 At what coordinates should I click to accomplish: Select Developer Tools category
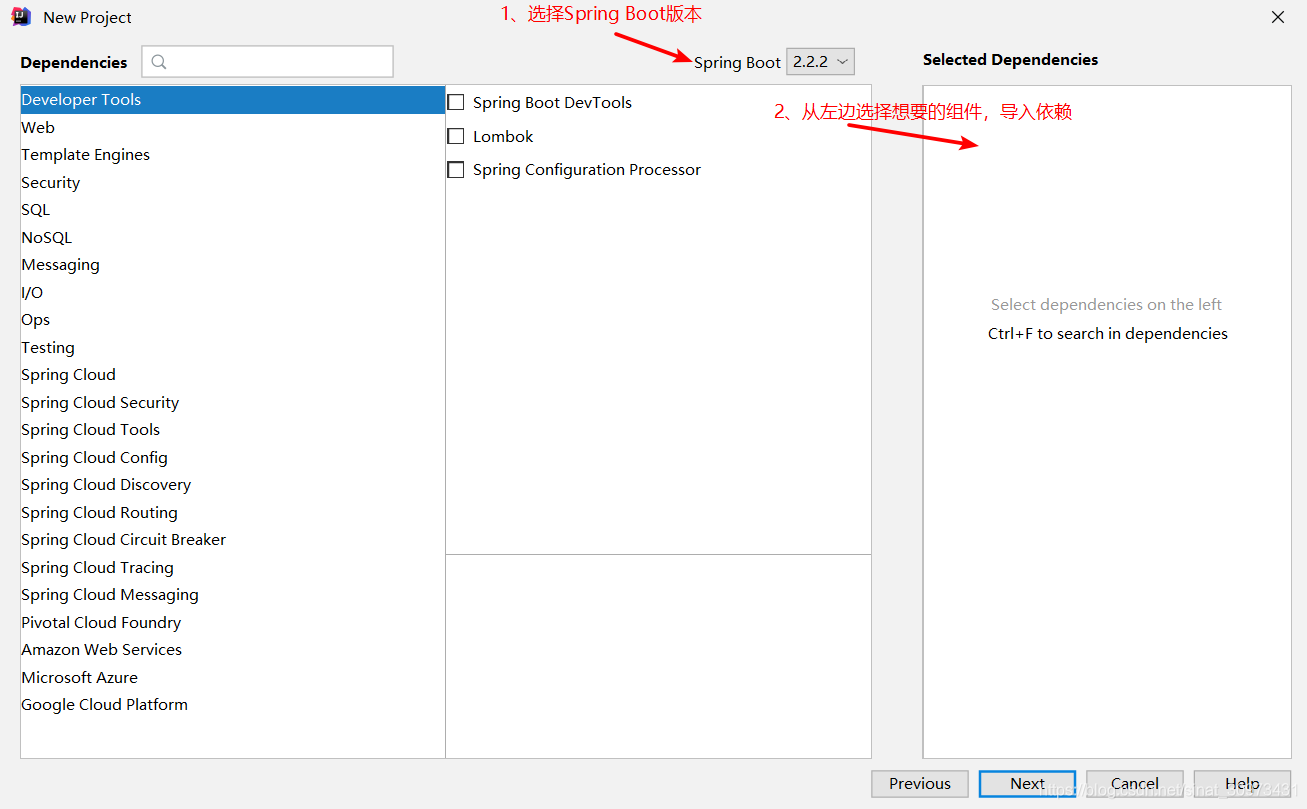click(233, 100)
